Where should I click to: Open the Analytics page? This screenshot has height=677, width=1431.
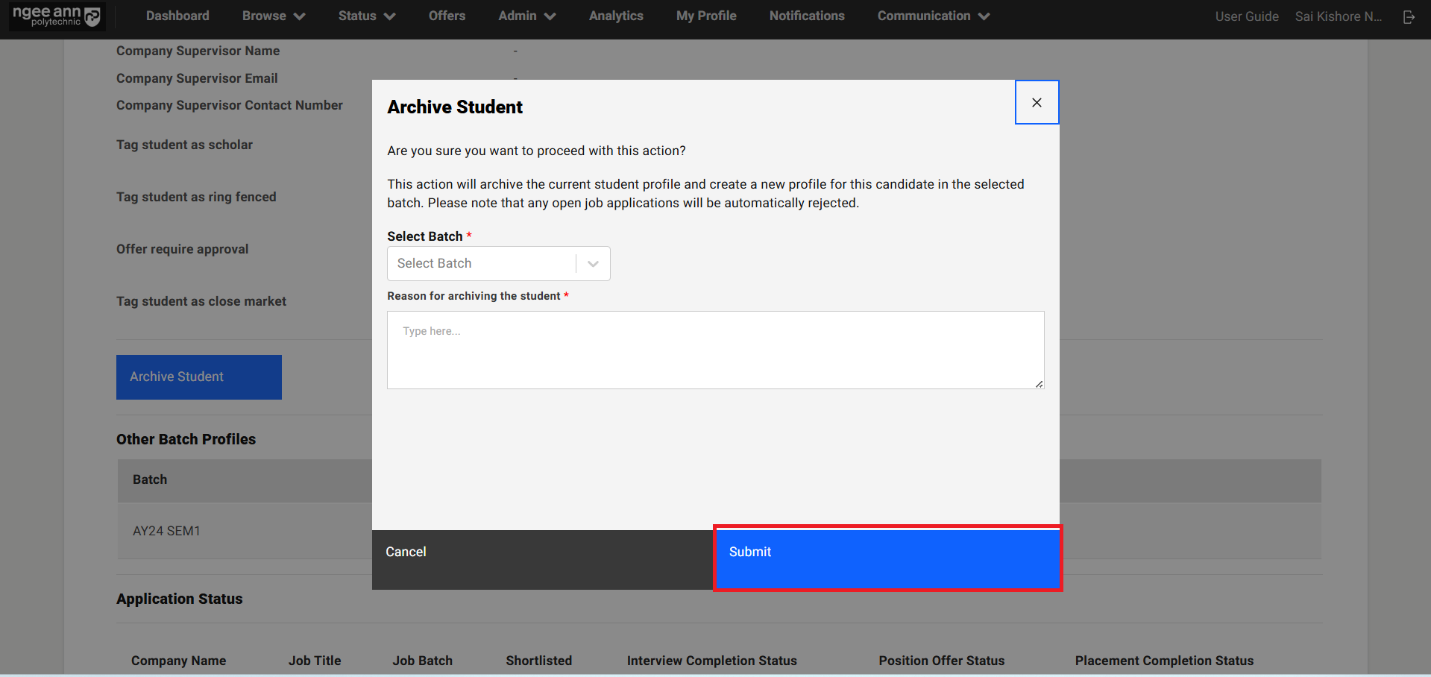(x=616, y=16)
